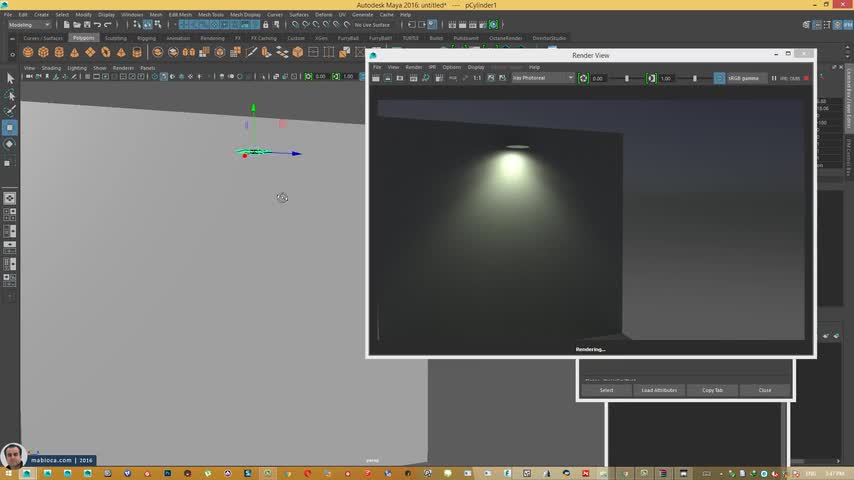Create a polygon pipe from the shelf
Image resolution: width=854 pixels, height=480 pixels.
tap(137, 52)
